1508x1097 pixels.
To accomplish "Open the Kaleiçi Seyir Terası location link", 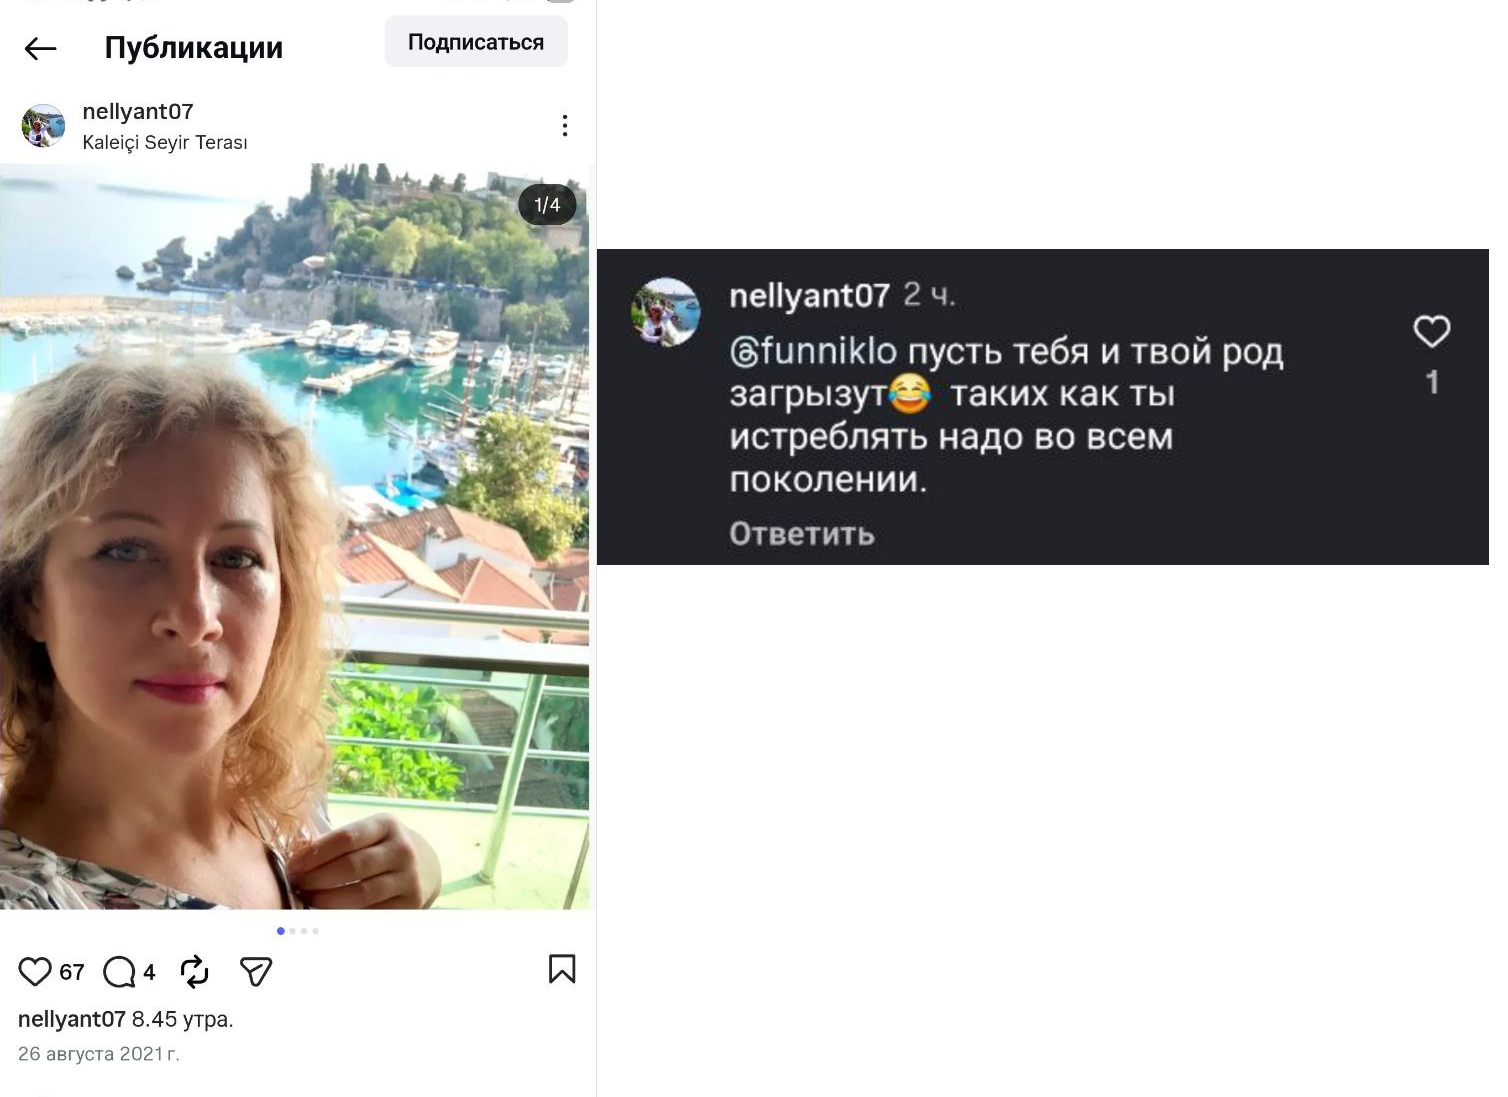I will 165,143.
